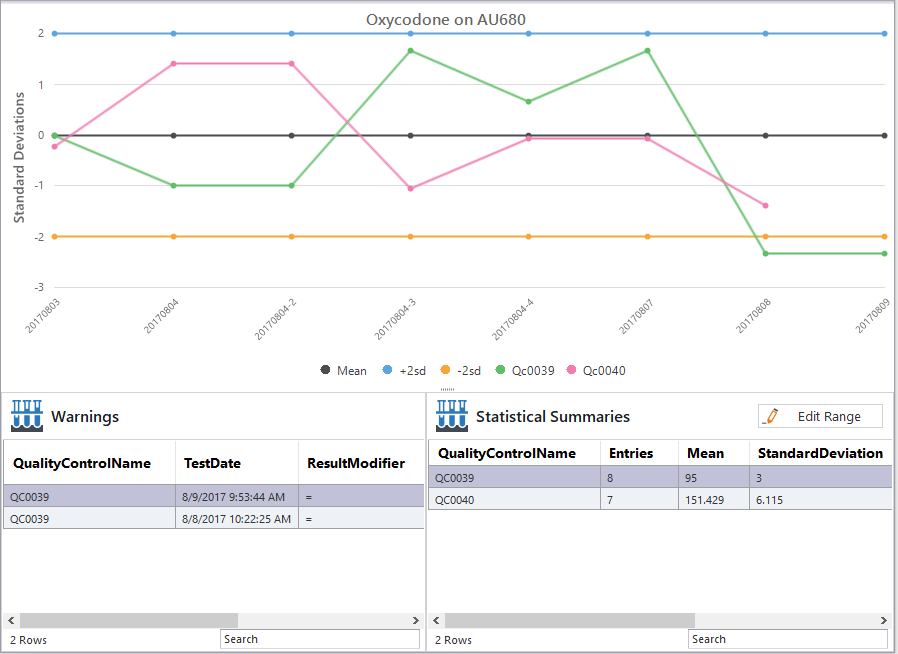Hide the Qc0040 series via legend

tap(596, 371)
